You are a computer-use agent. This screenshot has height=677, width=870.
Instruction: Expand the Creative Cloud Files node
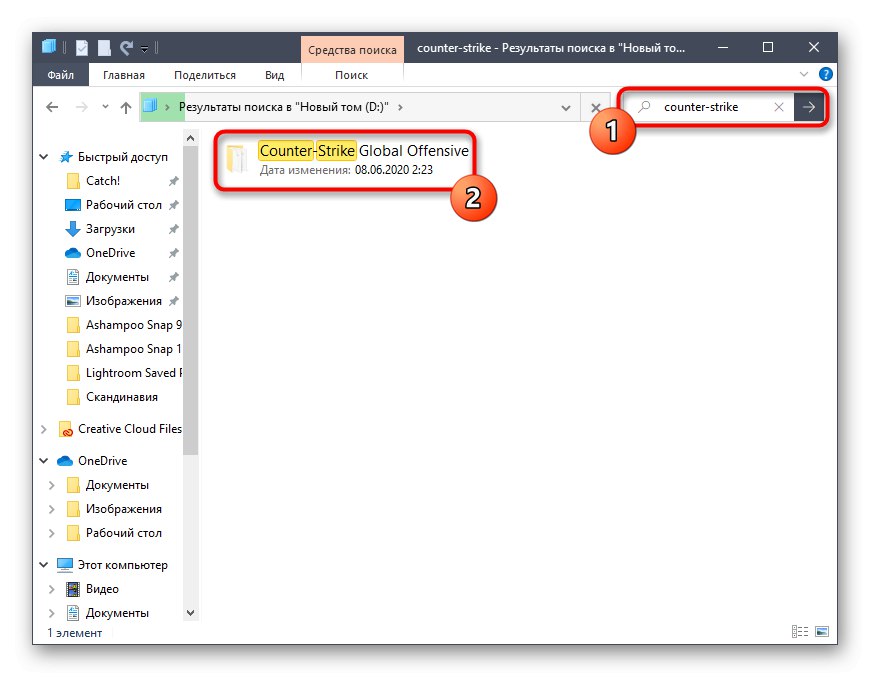(44, 429)
